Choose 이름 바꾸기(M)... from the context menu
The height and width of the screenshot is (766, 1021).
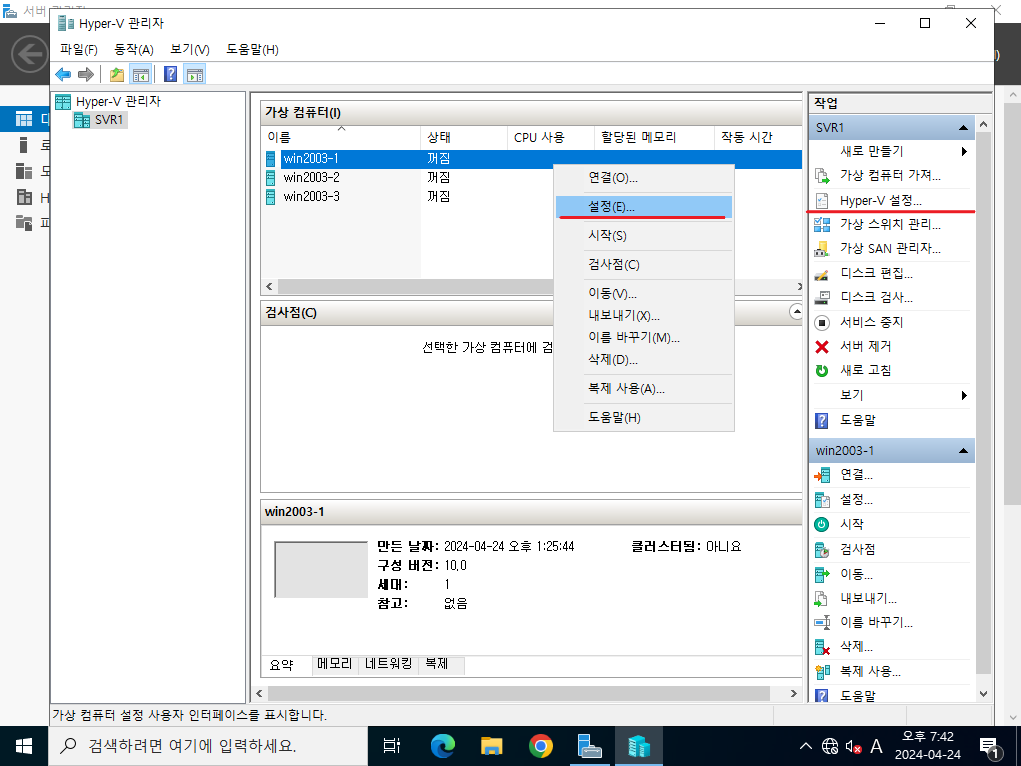pyautogui.click(x=644, y=337)
